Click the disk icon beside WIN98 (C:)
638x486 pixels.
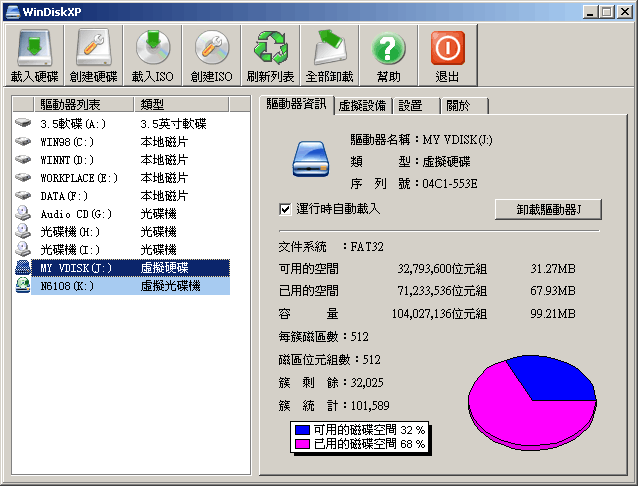pos(23,141)
